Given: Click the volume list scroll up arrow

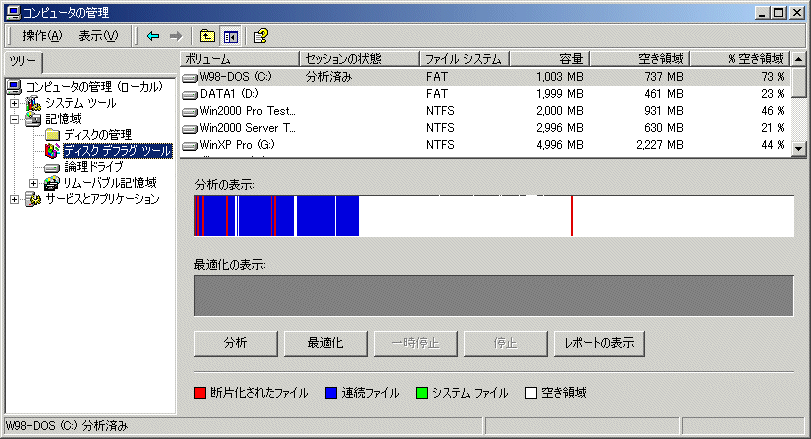Looking at the screenshot, I should tap(799, 59).
